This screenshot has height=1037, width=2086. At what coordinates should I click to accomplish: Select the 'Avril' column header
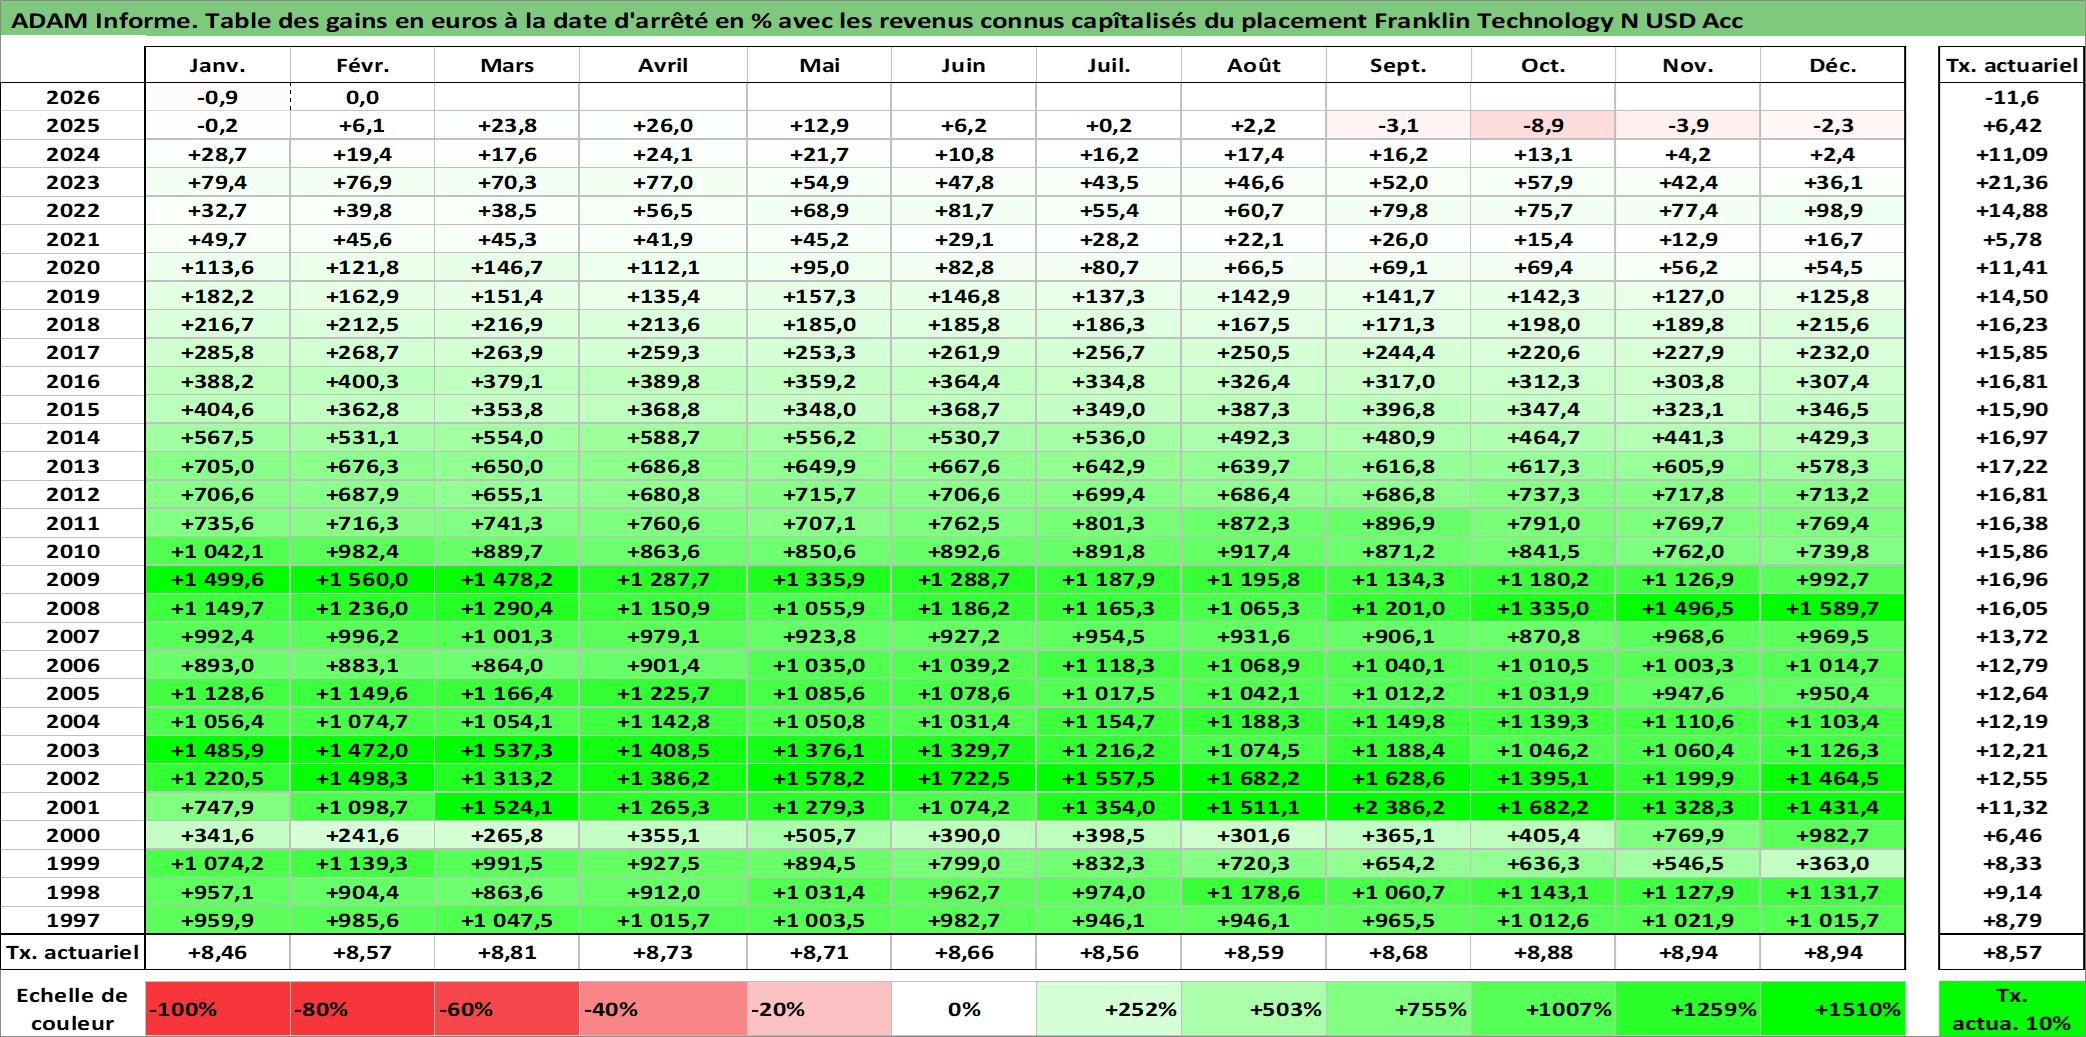pyautogui.click(x=663, y=65)
